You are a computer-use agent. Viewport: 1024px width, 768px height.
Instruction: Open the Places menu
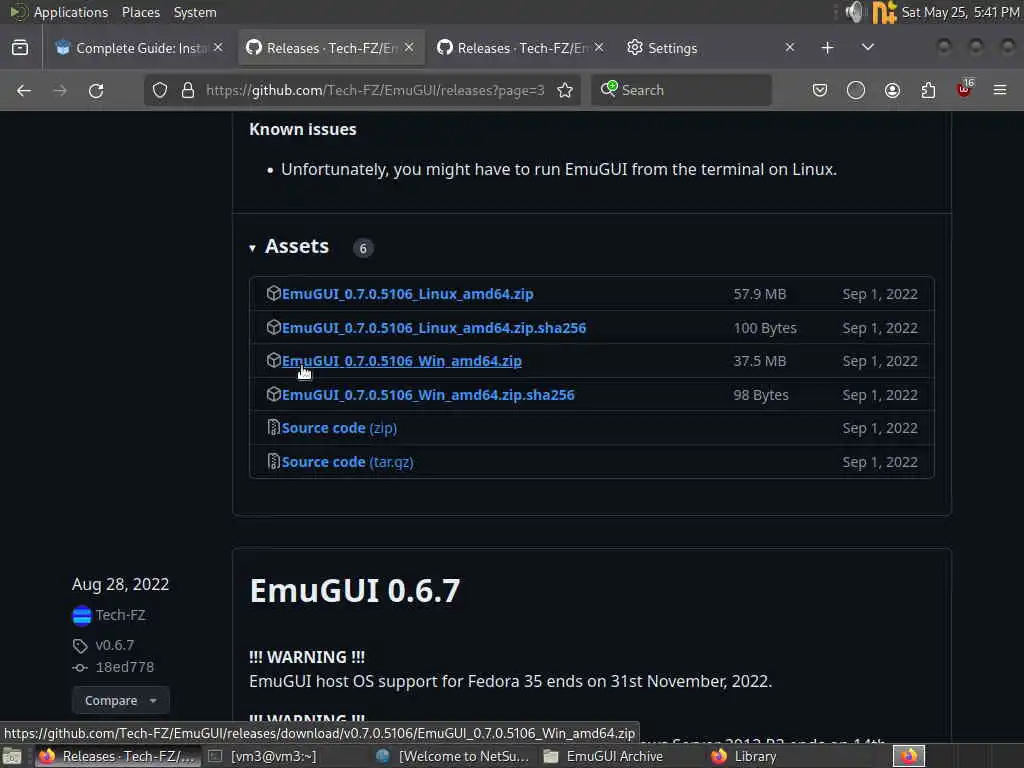point(140,12)
